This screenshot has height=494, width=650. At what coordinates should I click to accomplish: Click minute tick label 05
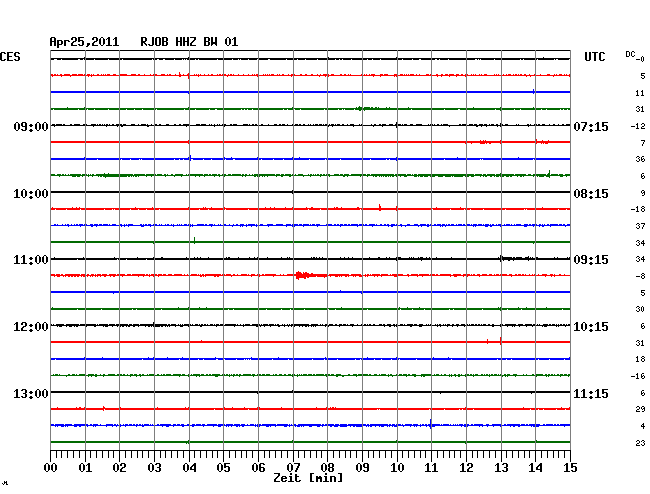click(x=223, y=468)
